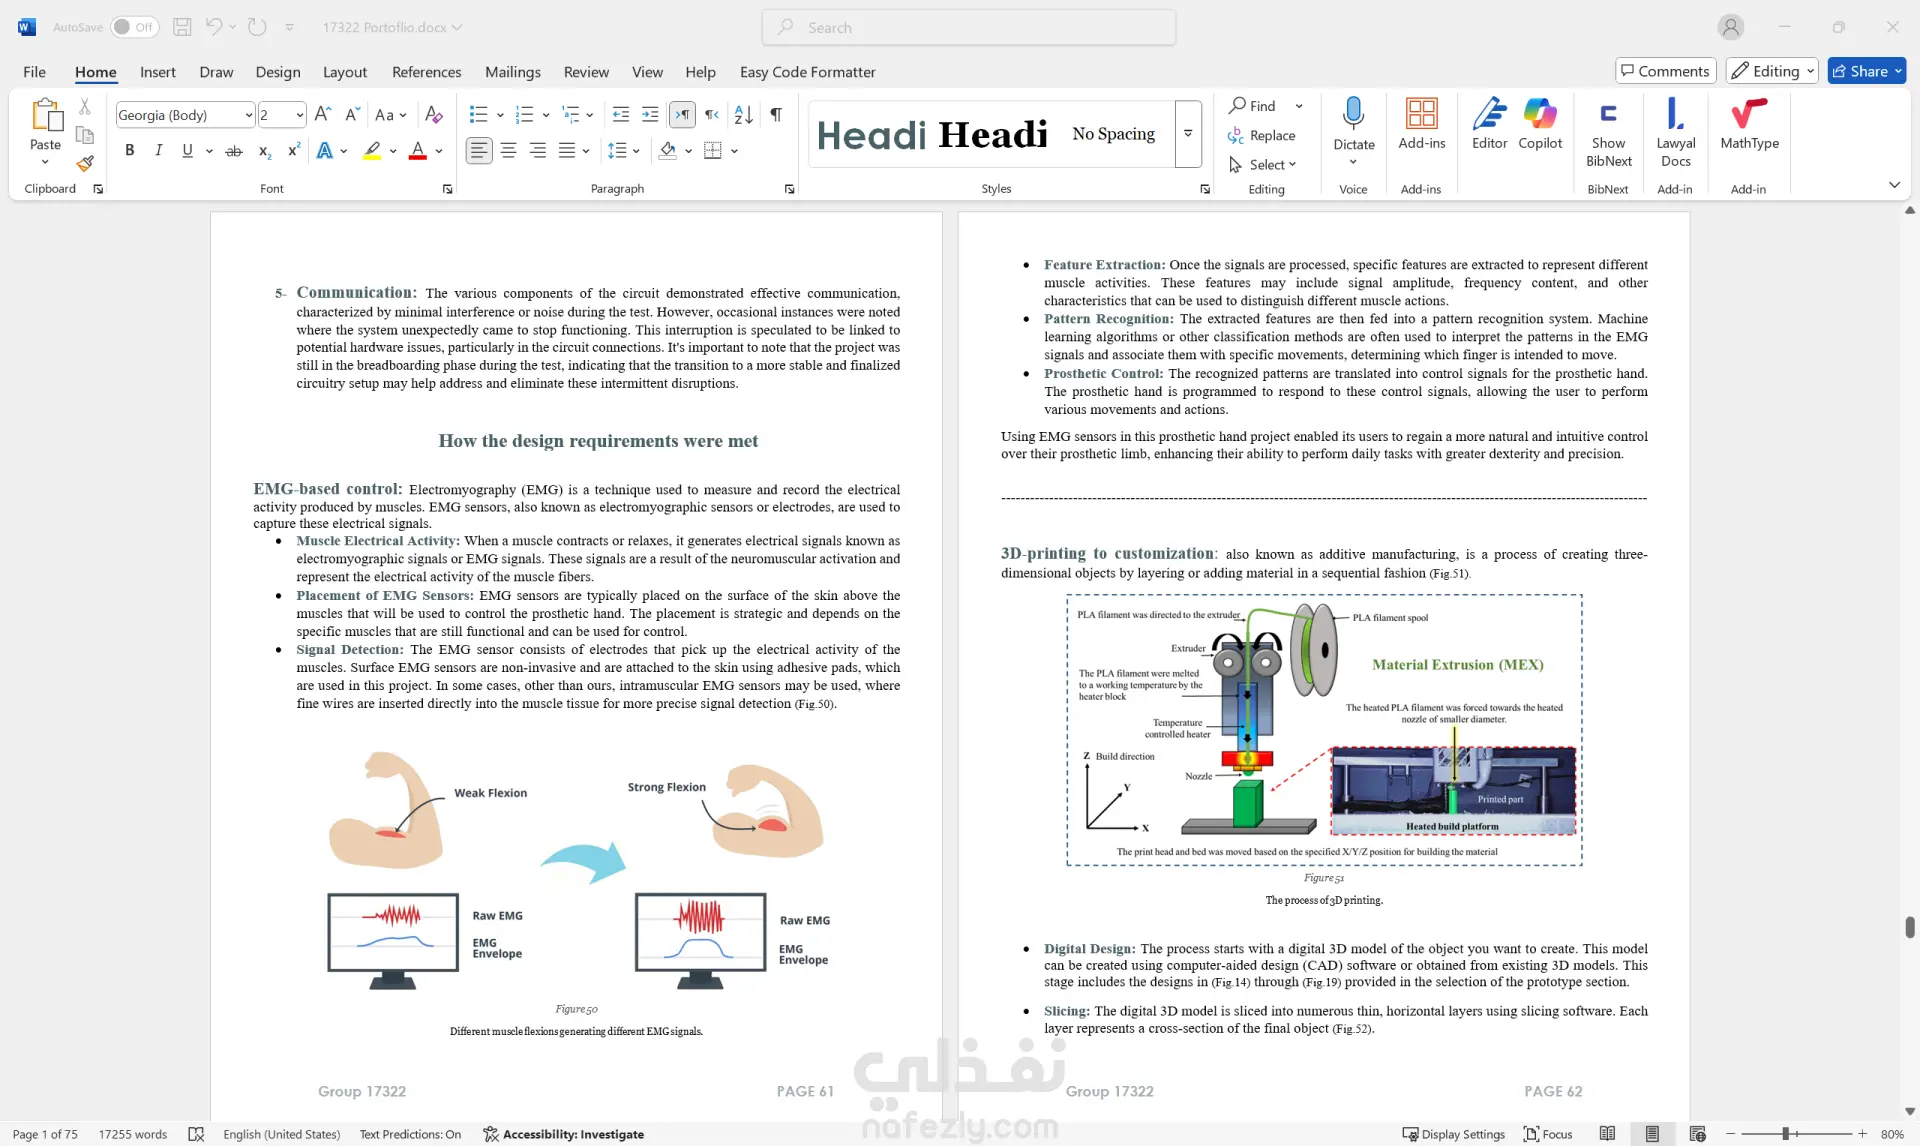Click the document Search box
The width and height of the screenshot is (1920, 1146).
point(968,28)
